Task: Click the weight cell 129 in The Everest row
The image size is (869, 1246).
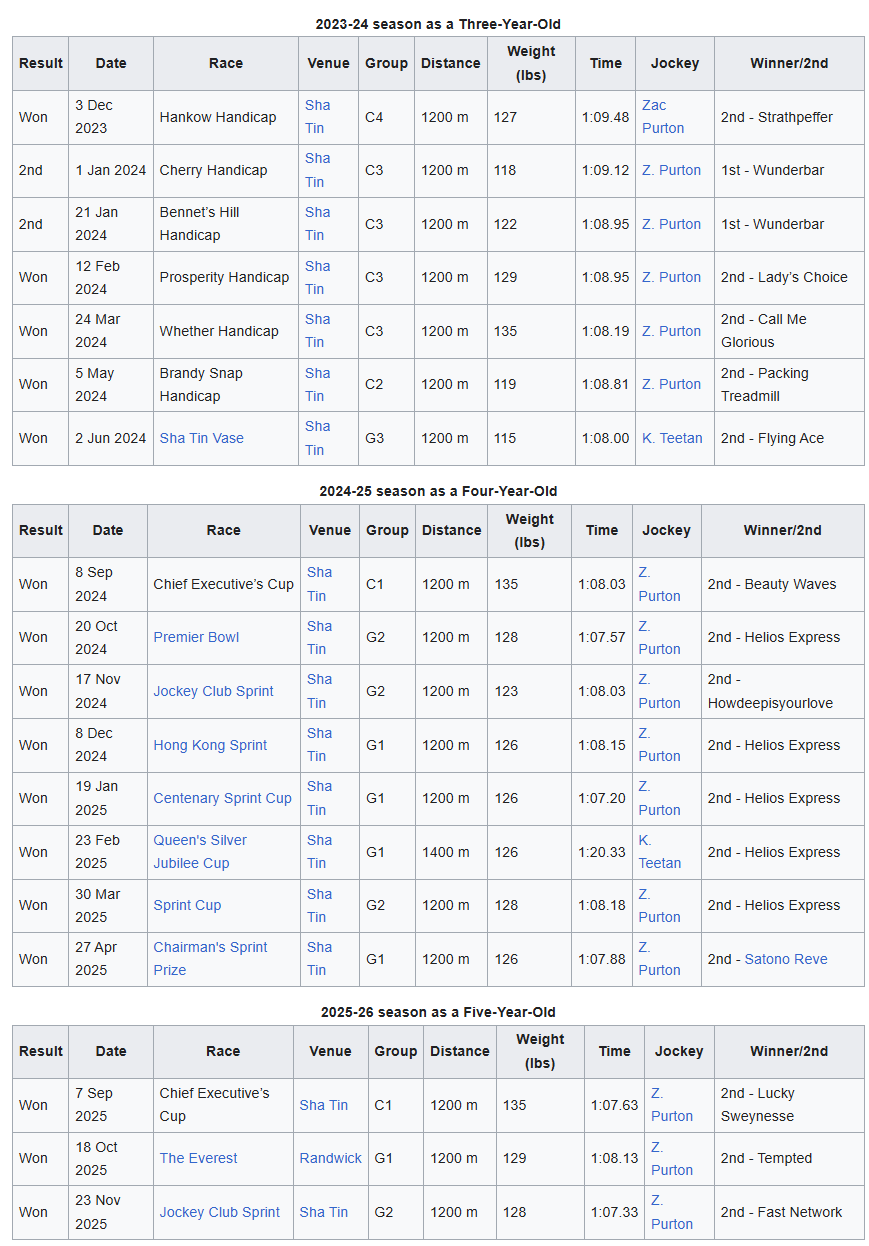Action: 540,1158
